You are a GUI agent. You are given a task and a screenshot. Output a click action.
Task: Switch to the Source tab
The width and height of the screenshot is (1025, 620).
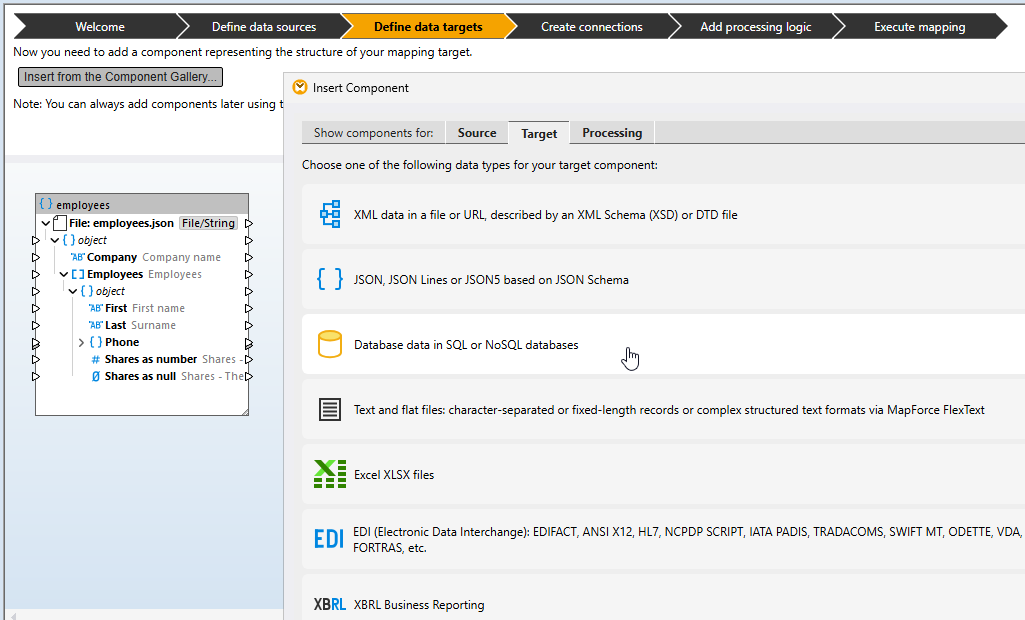476,133
